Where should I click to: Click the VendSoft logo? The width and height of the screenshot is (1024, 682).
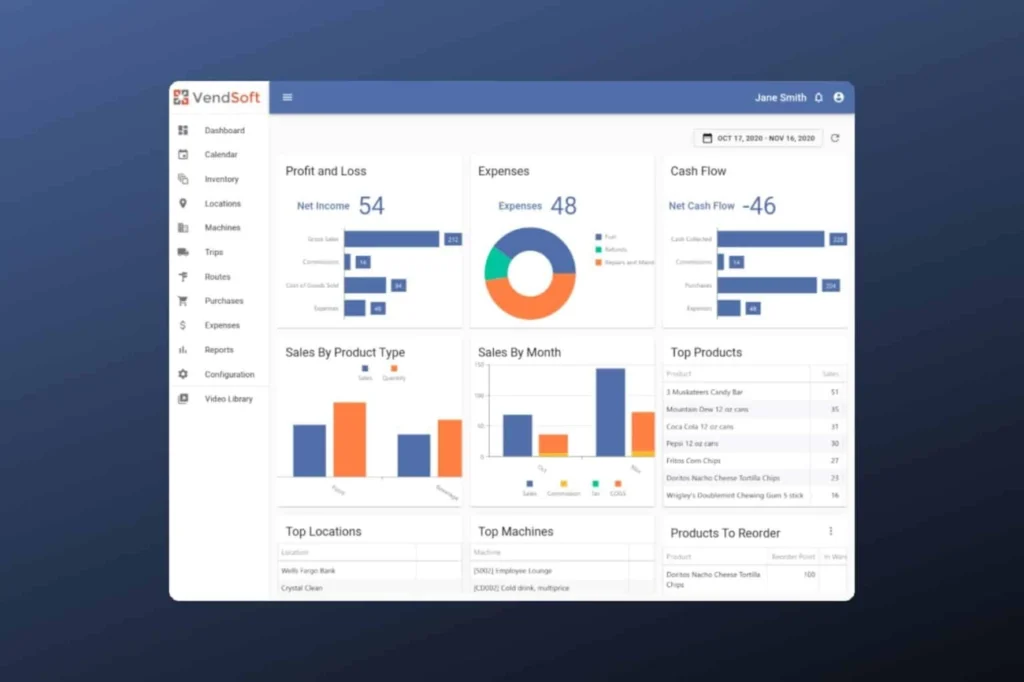(x=217, y=97)
